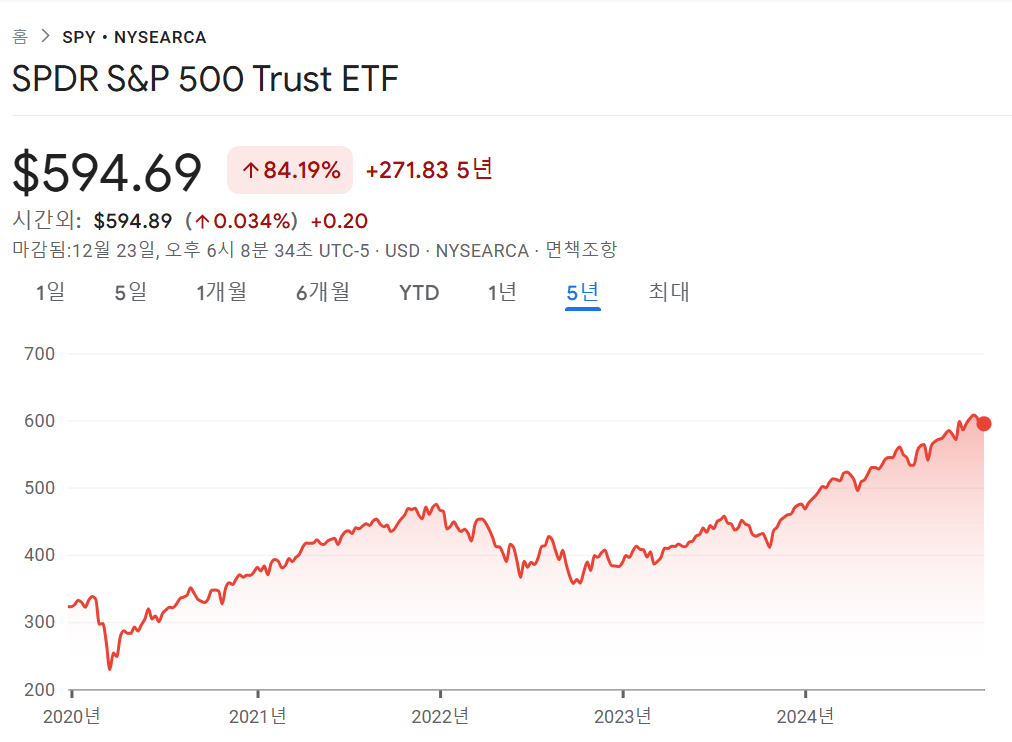Show the 최대 maximum range
Screen dimensions: 1012x742
(x=668, y=292)
